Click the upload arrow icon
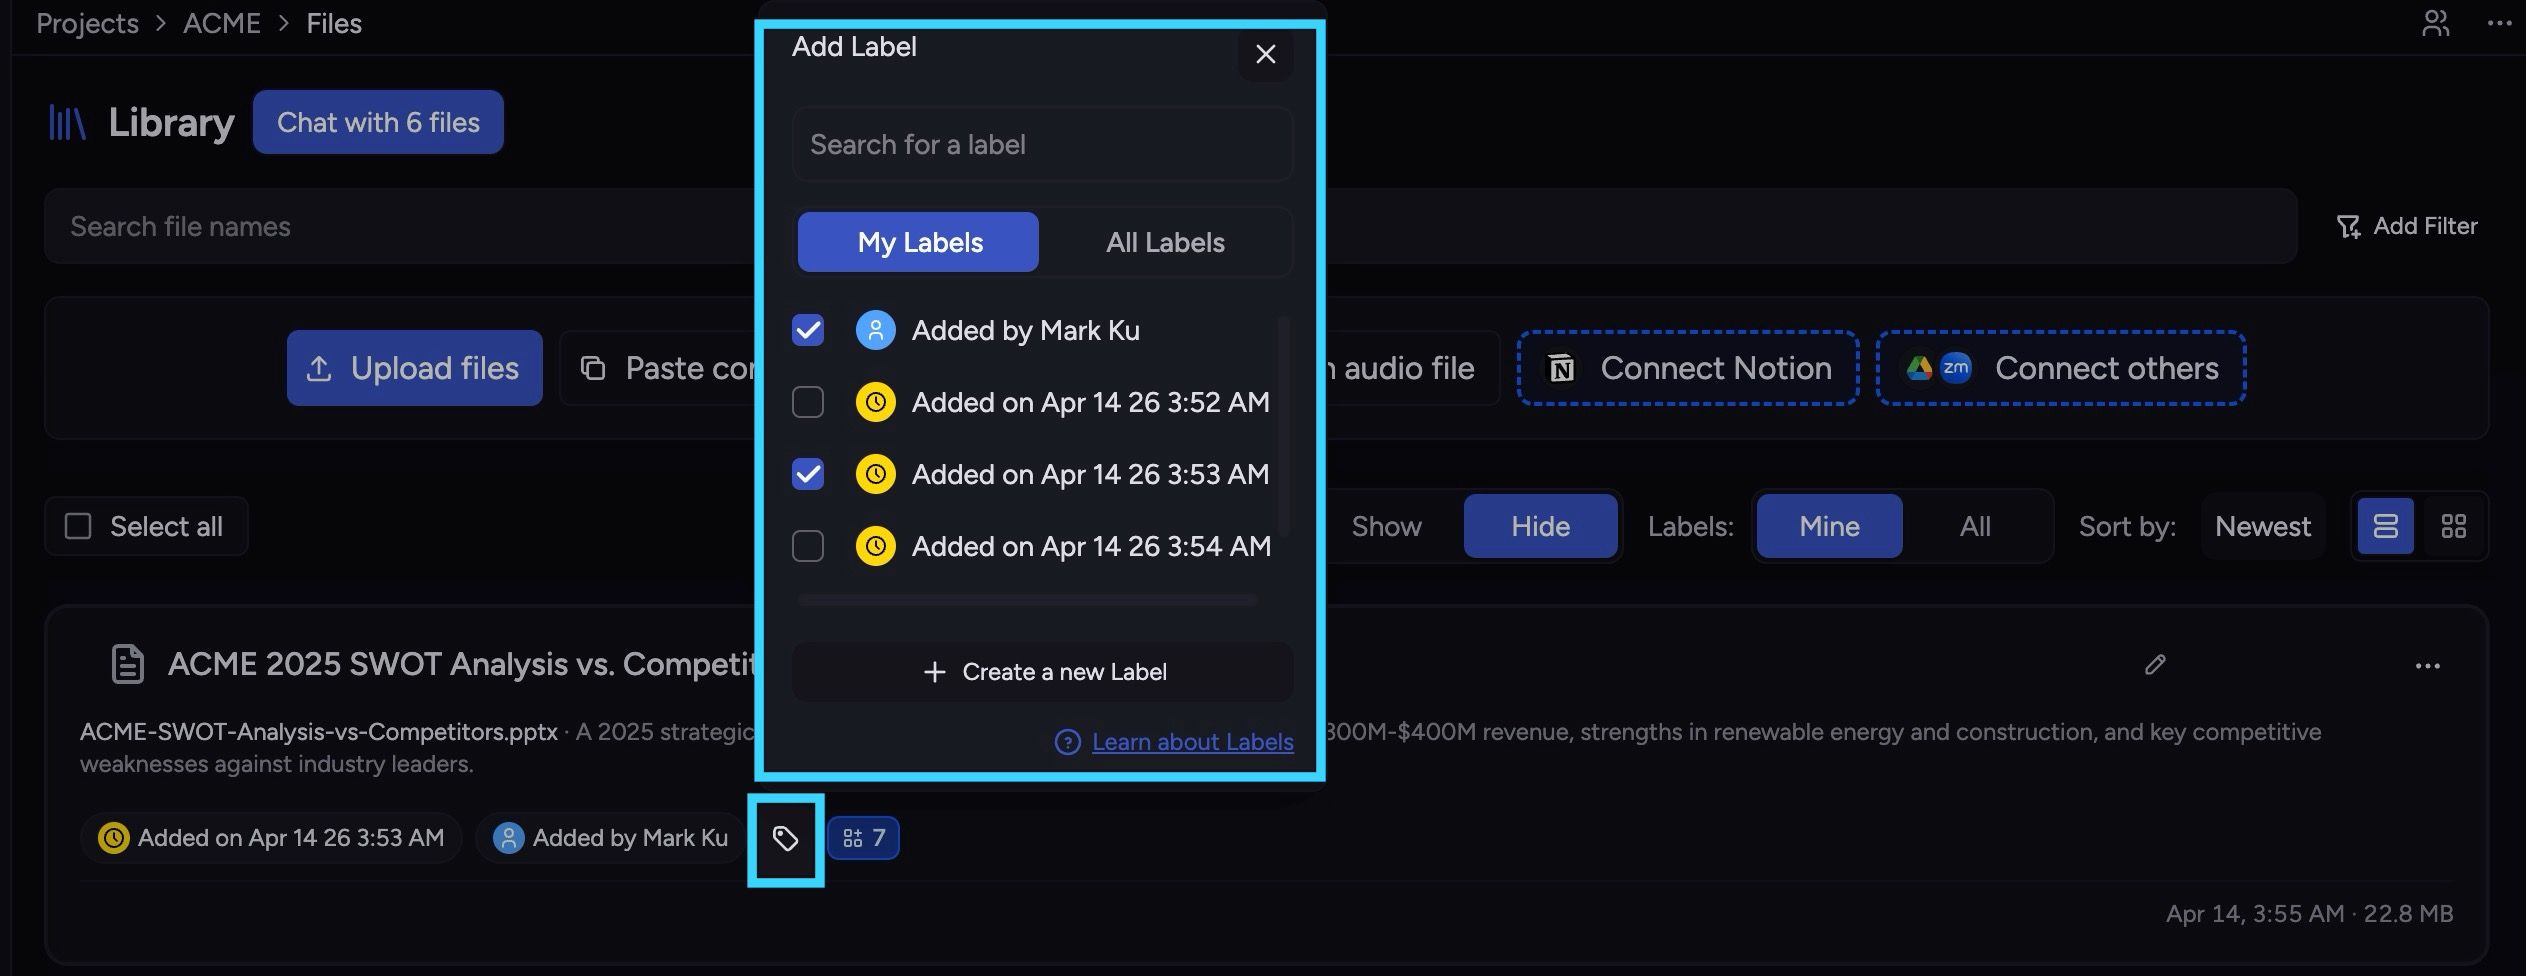2526x976 pixels. pos(319,368)
